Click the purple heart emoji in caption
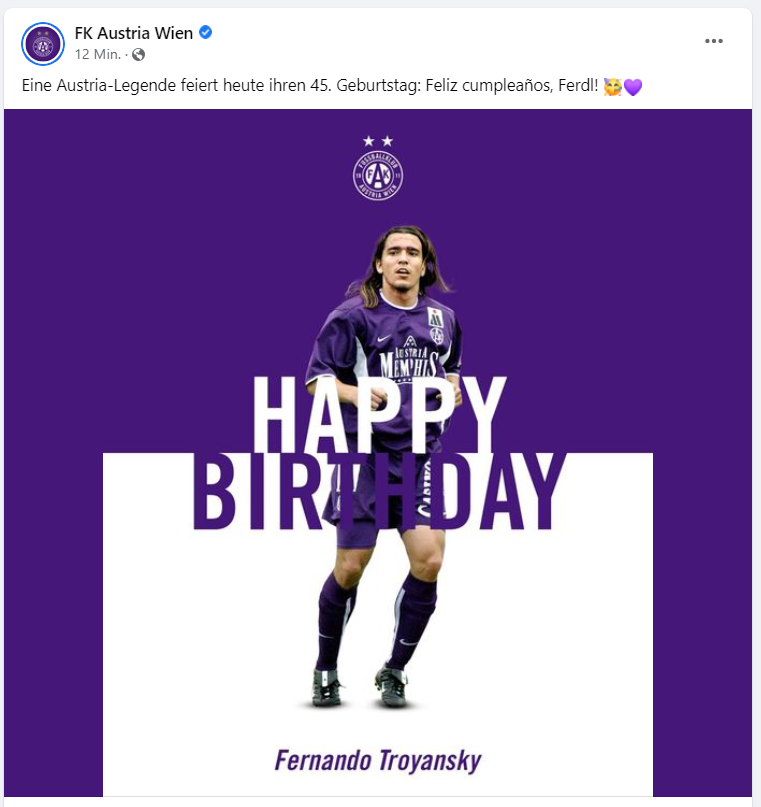 click(x=633, y=87)
